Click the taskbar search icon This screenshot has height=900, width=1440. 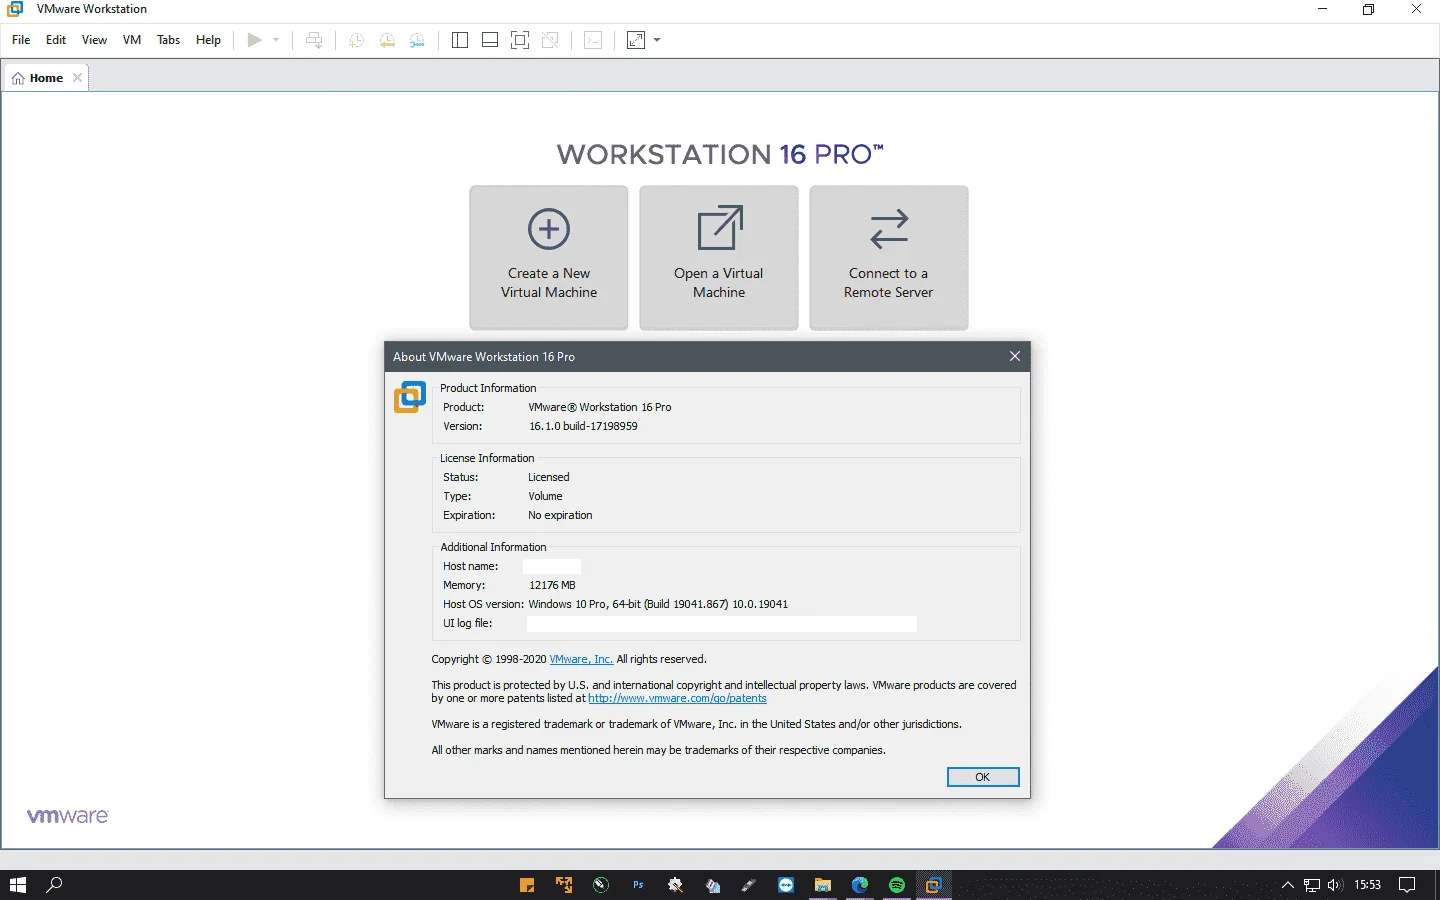55,885
